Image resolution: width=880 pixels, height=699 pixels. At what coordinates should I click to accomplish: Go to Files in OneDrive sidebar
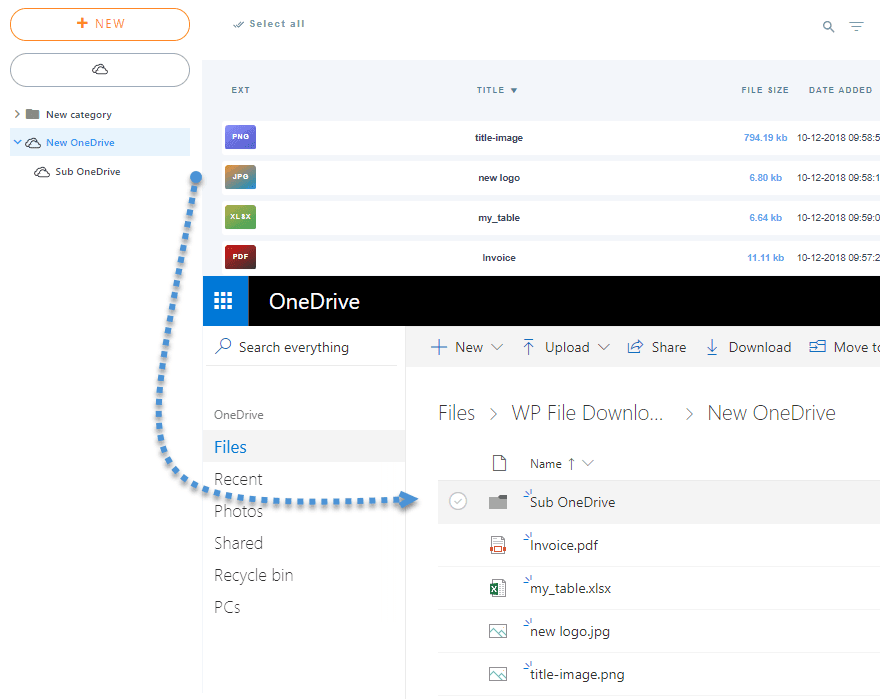click(304, 446)
